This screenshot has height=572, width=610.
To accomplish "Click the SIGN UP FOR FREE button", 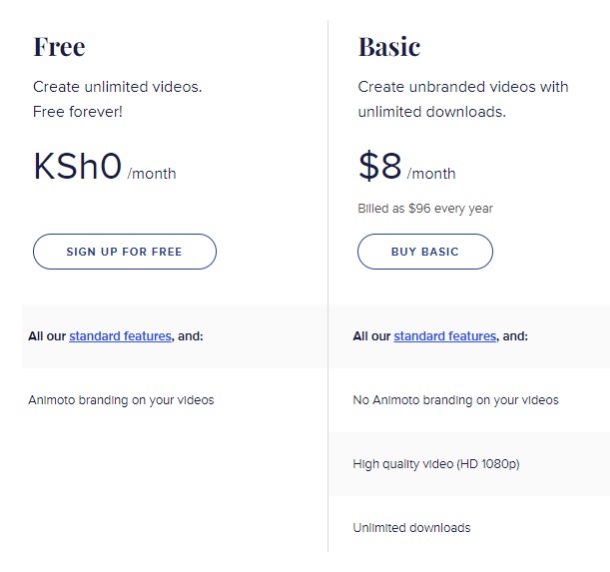I will 125,251.
